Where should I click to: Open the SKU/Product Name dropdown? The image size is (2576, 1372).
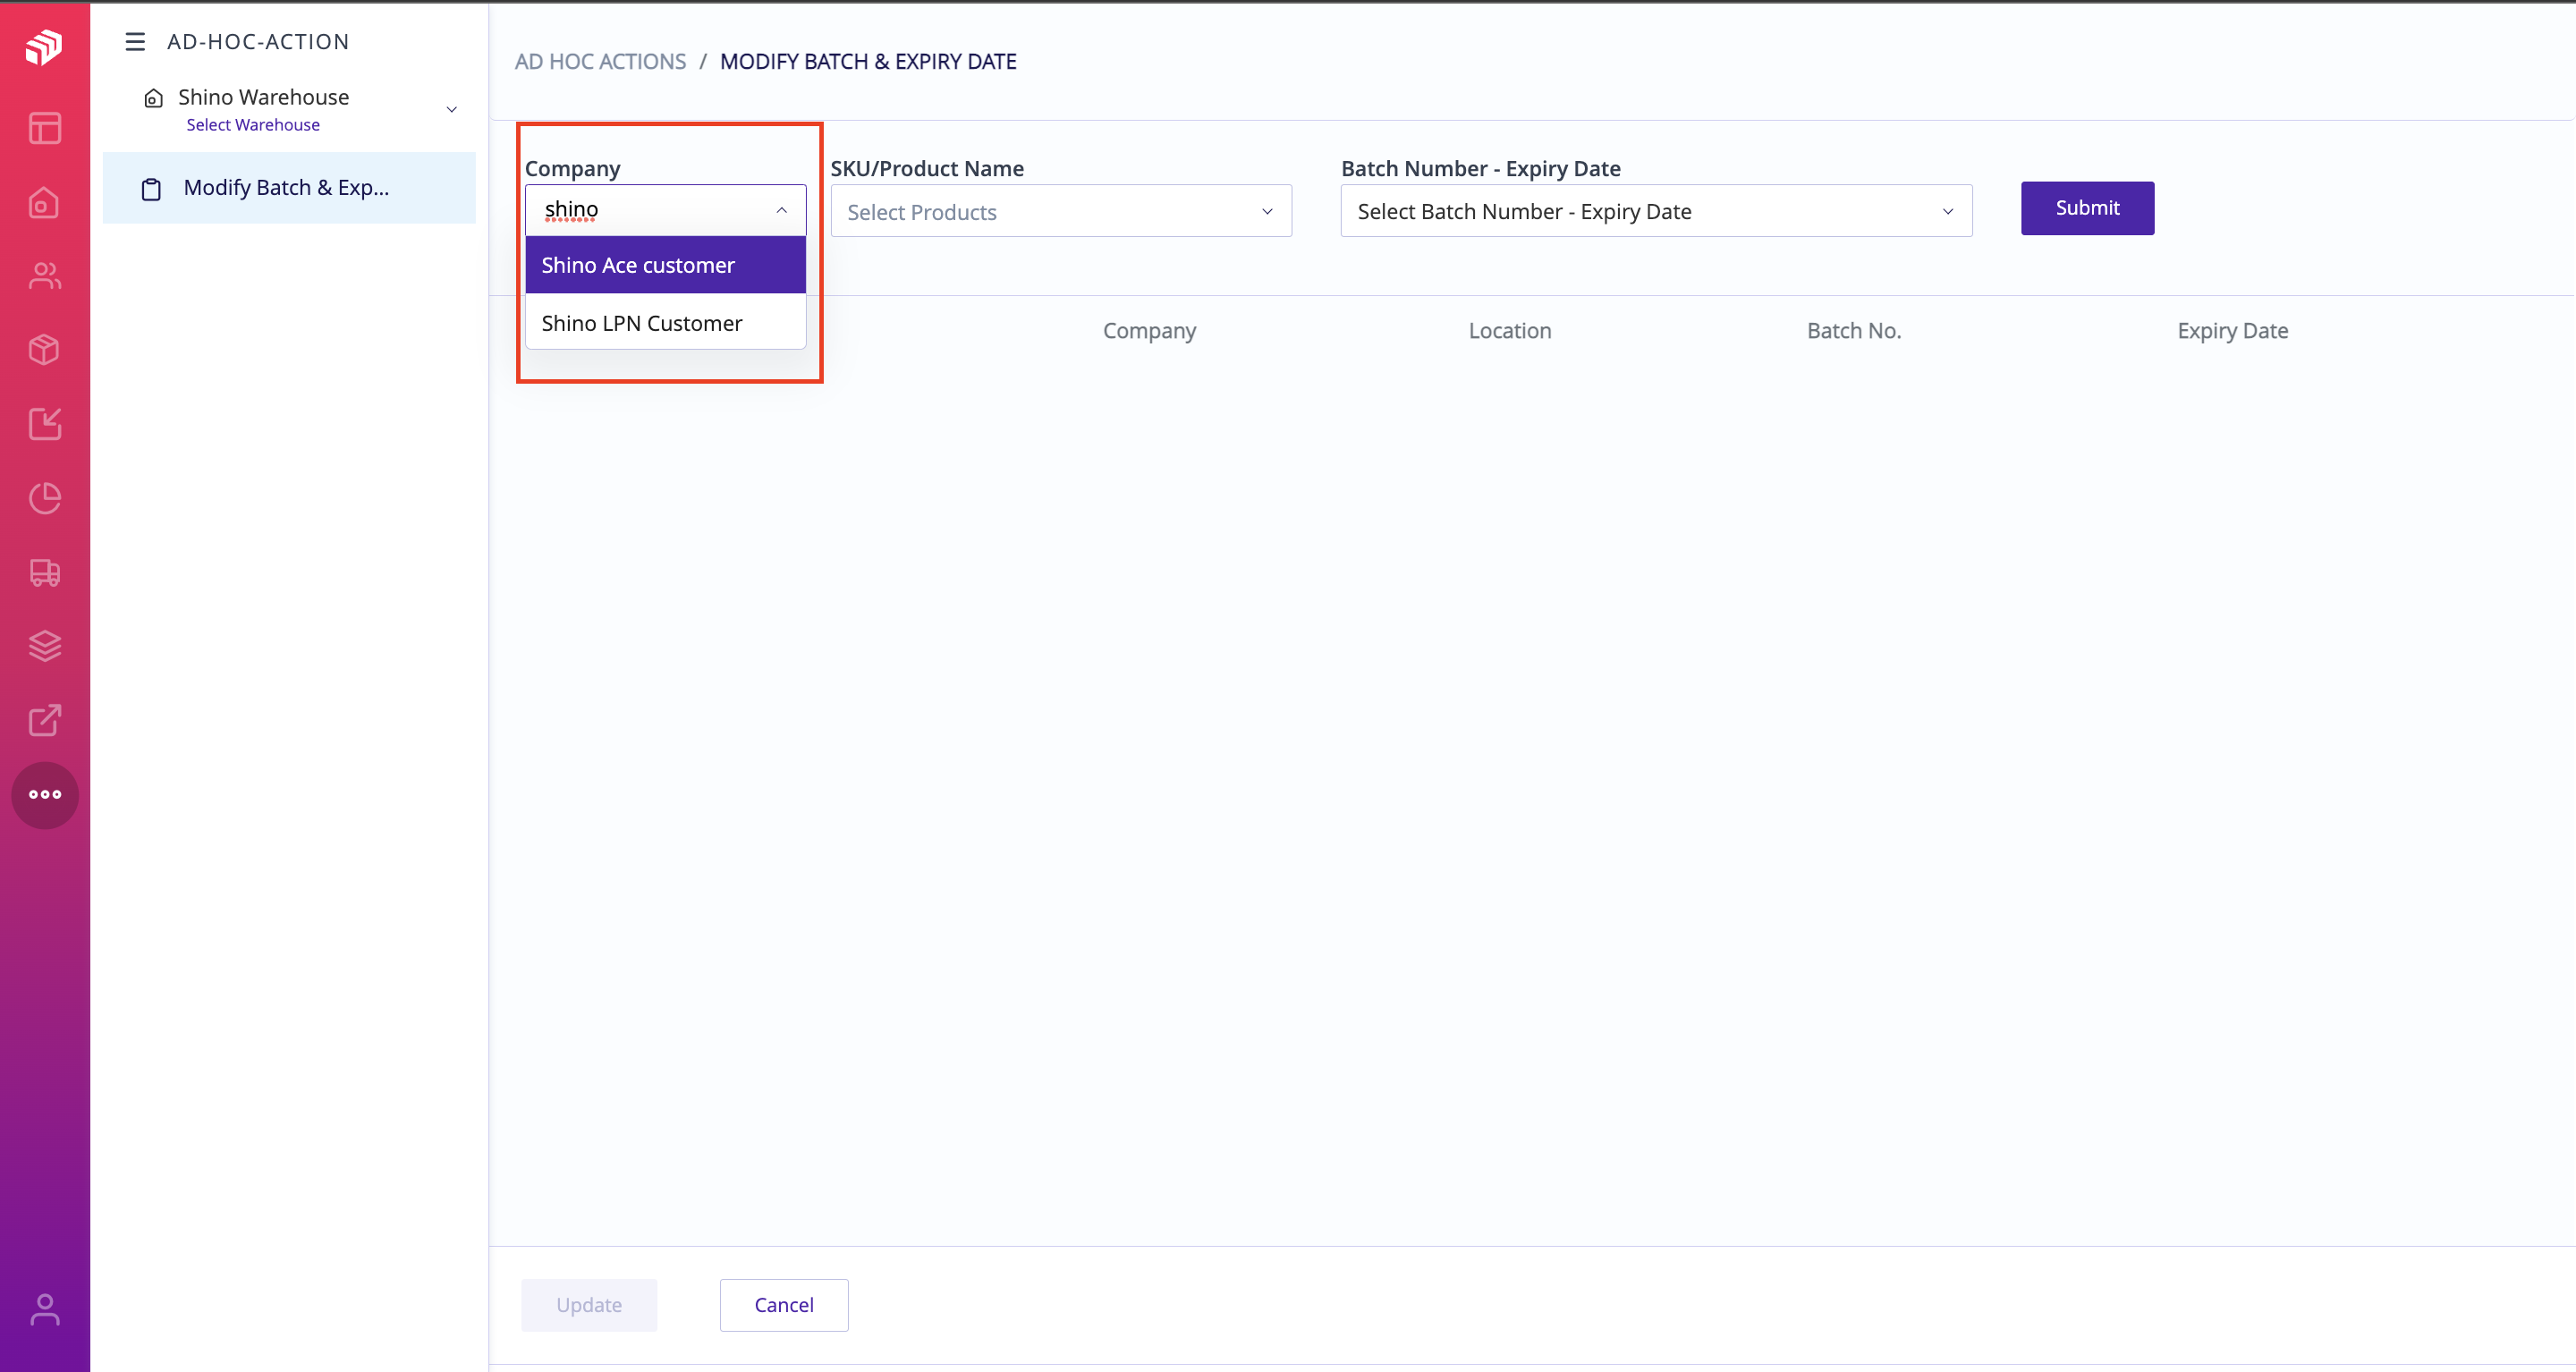(x=1061, y=211)
